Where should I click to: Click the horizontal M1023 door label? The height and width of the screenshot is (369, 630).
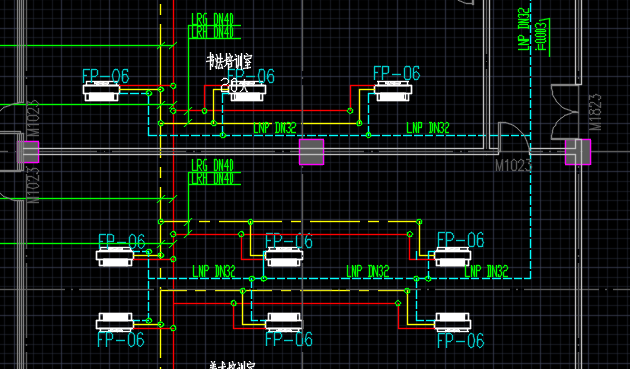pos(513,165)
